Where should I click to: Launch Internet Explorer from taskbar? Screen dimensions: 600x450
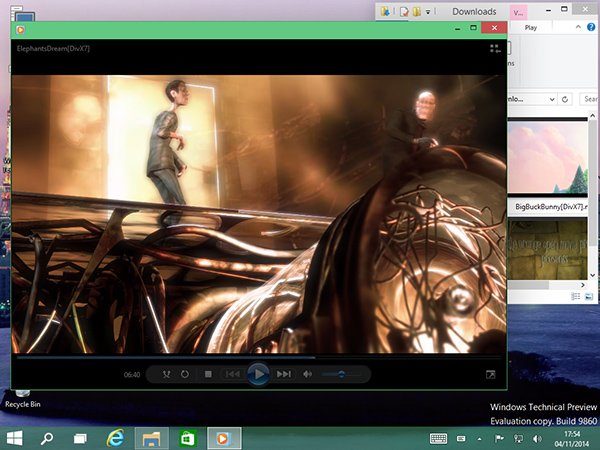(x=116, y=438)
